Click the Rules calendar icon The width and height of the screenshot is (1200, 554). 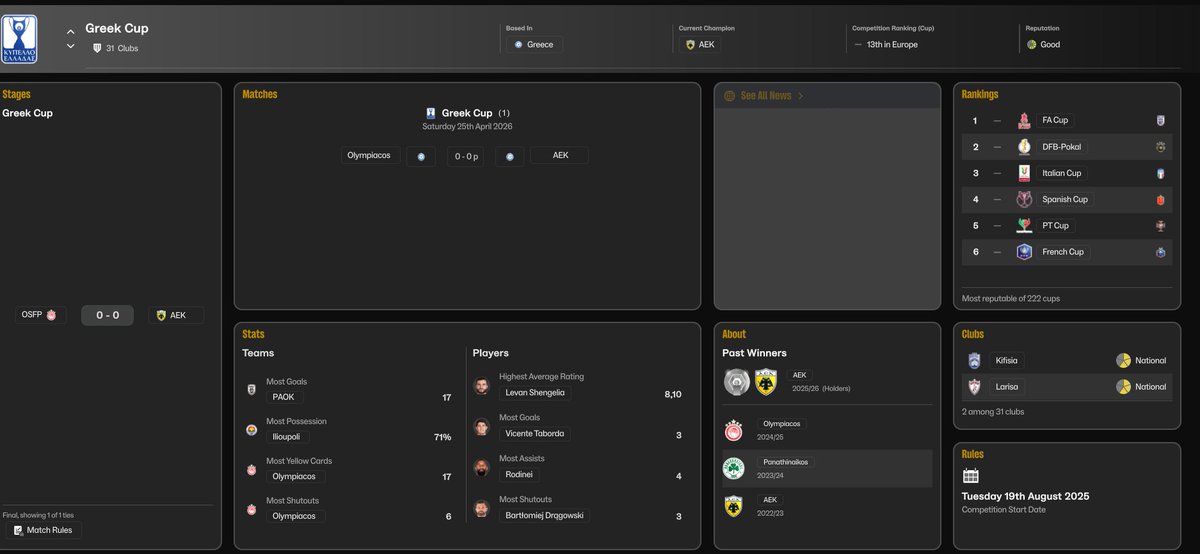pyautogui.click(x=970, y=476)
